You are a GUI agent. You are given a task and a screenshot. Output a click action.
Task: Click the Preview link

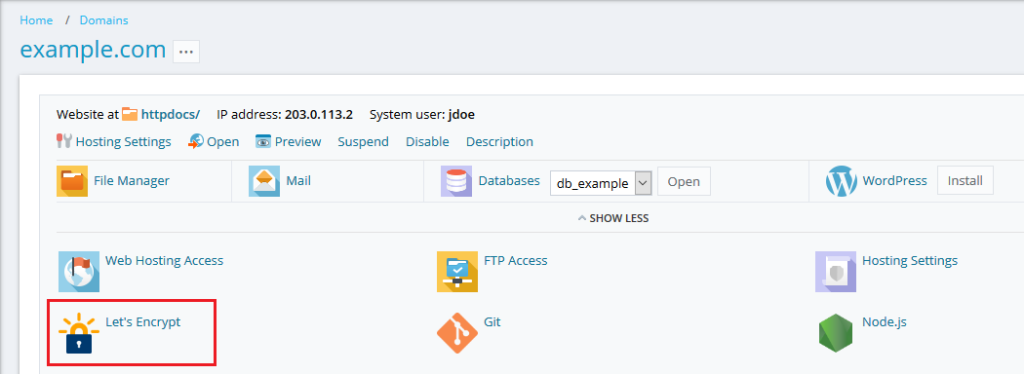click(298, 142)
